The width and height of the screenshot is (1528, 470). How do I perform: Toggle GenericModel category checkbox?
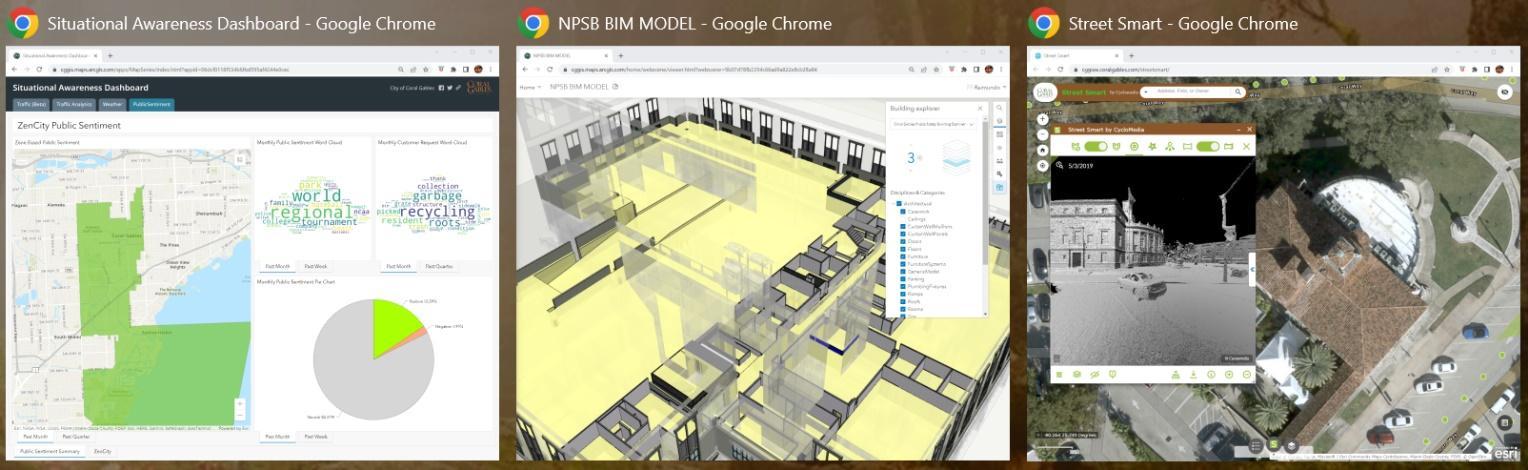903,271
